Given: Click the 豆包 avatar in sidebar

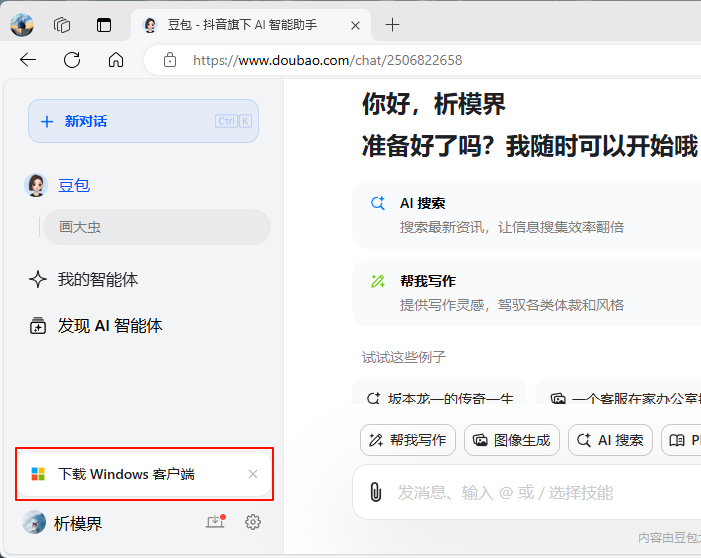Looking at the screenshot, I should (36, 185).
